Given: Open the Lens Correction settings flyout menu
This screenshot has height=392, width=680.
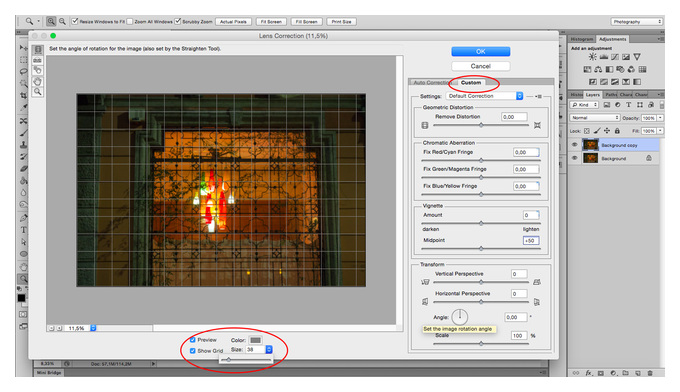Looking at the screenshot, I should (539, 96).
